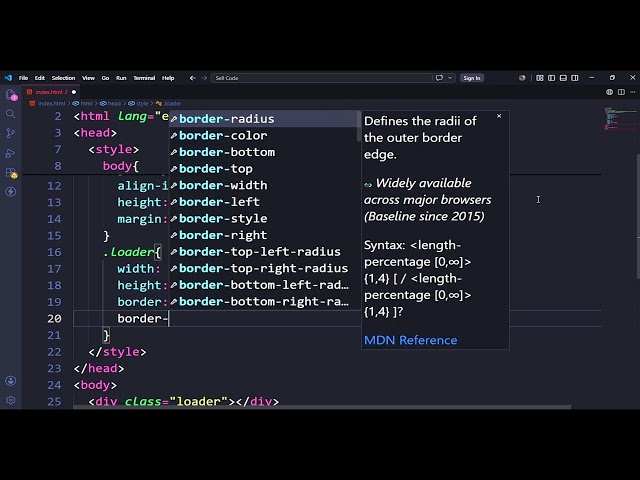
Task: Select the index.html editor tab
Action: (x=51, y=92)
